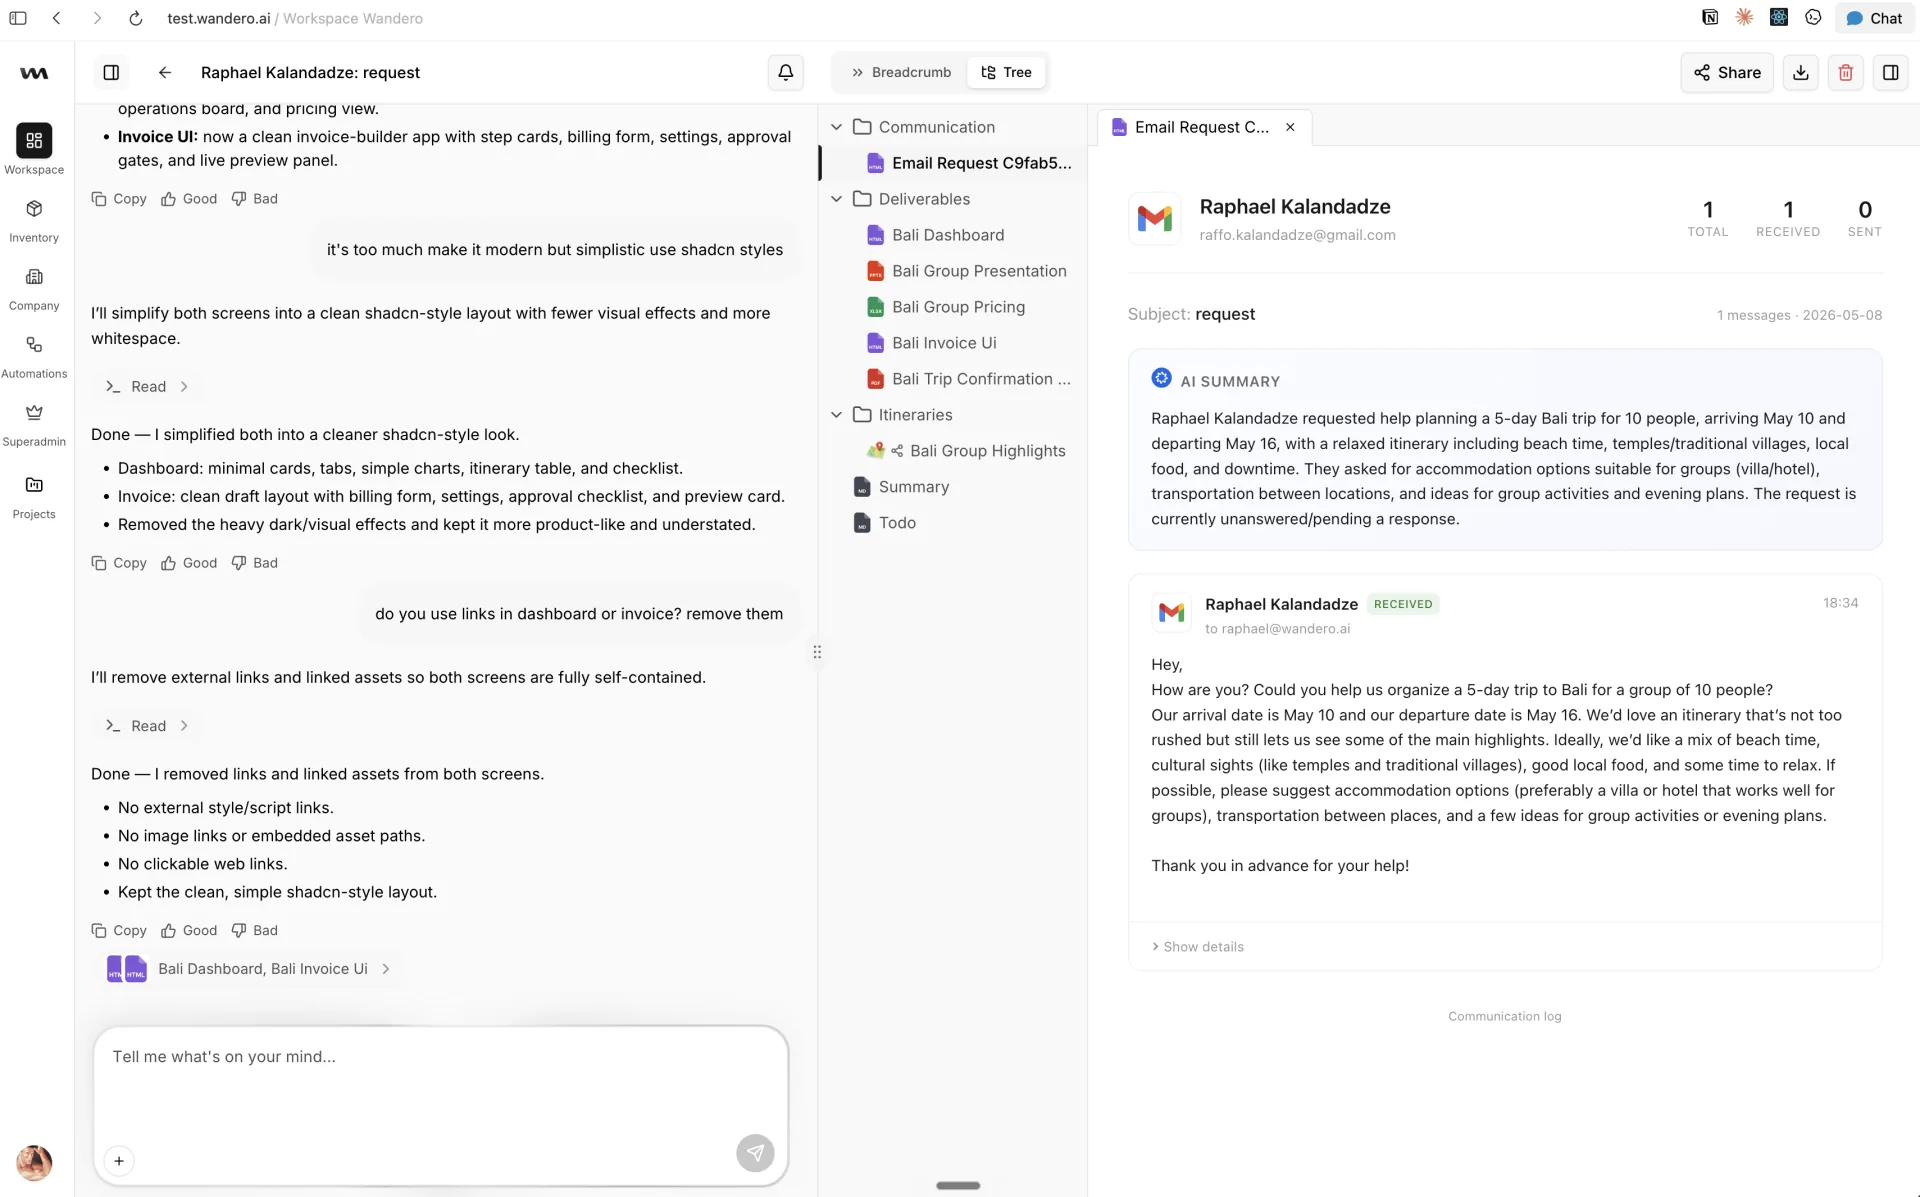Toggle the chat sidebar panel icon

coord(111,72)
